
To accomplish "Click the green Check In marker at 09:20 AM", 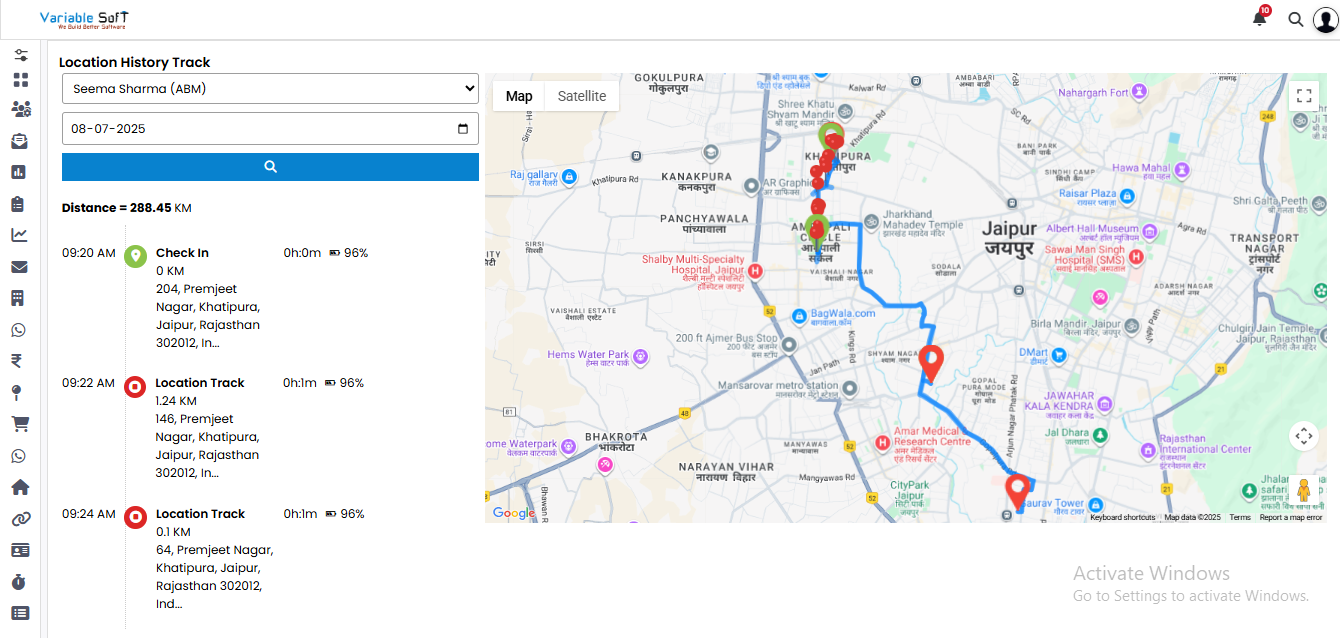I will point(136,255).
